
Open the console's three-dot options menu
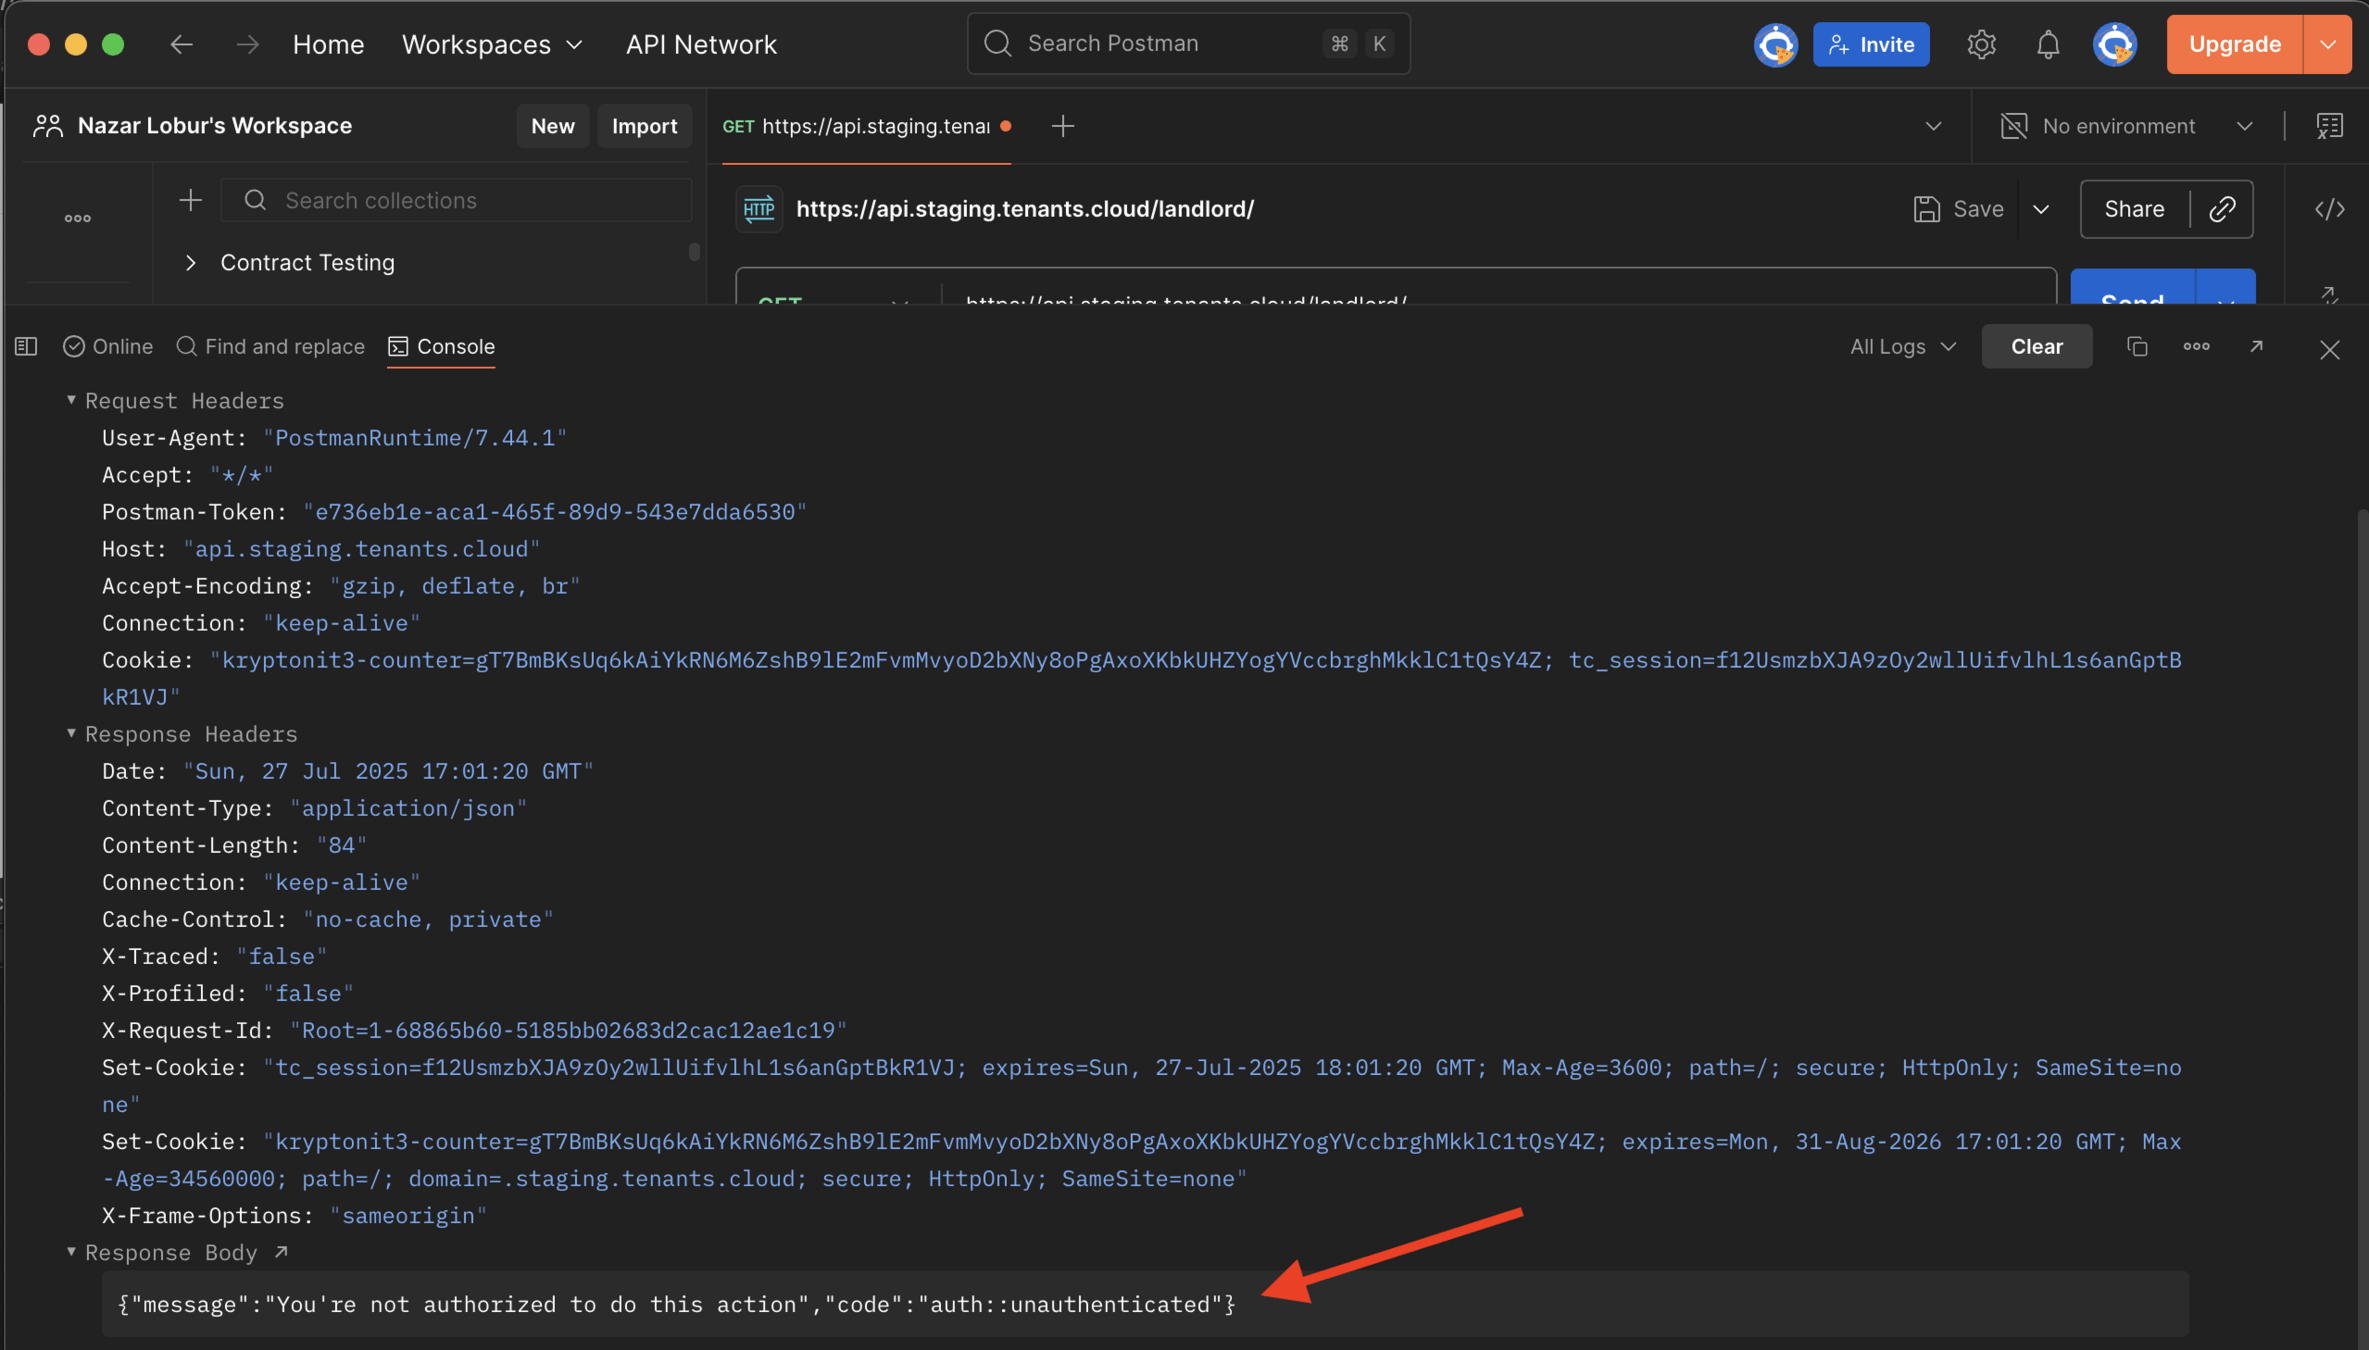pos(2196,346)
